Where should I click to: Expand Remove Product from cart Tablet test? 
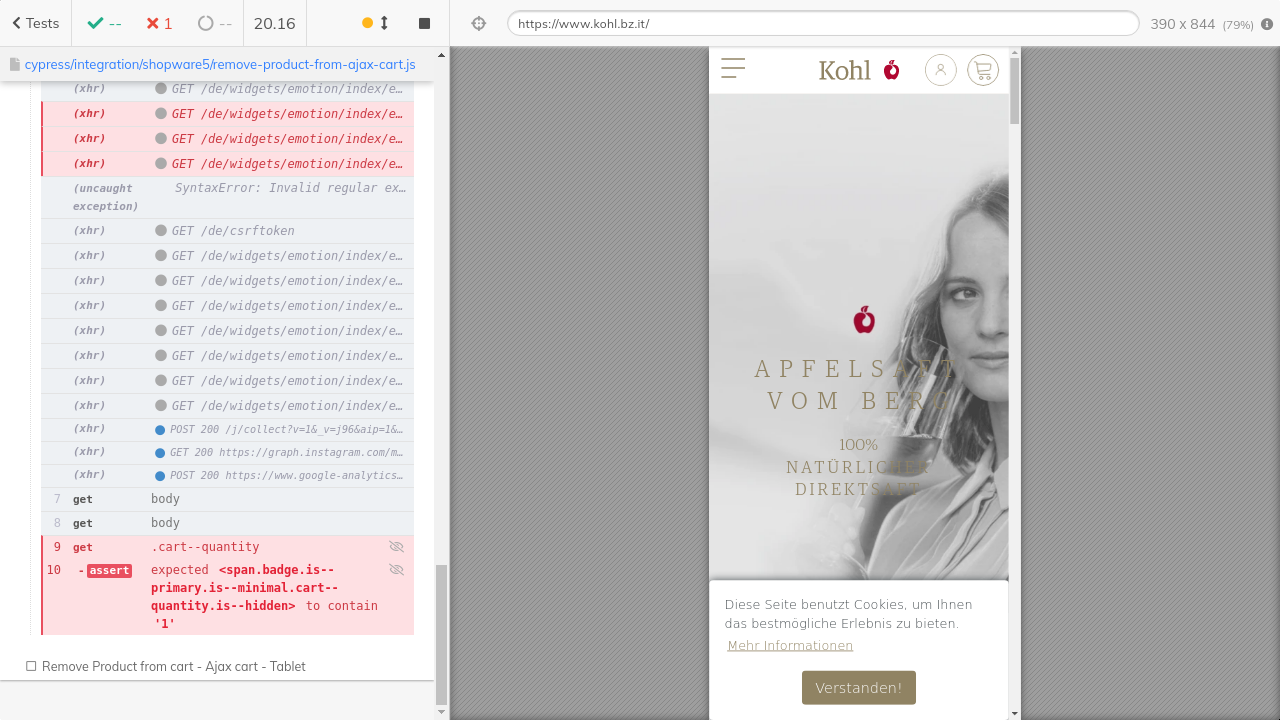(x=173, y=666)
